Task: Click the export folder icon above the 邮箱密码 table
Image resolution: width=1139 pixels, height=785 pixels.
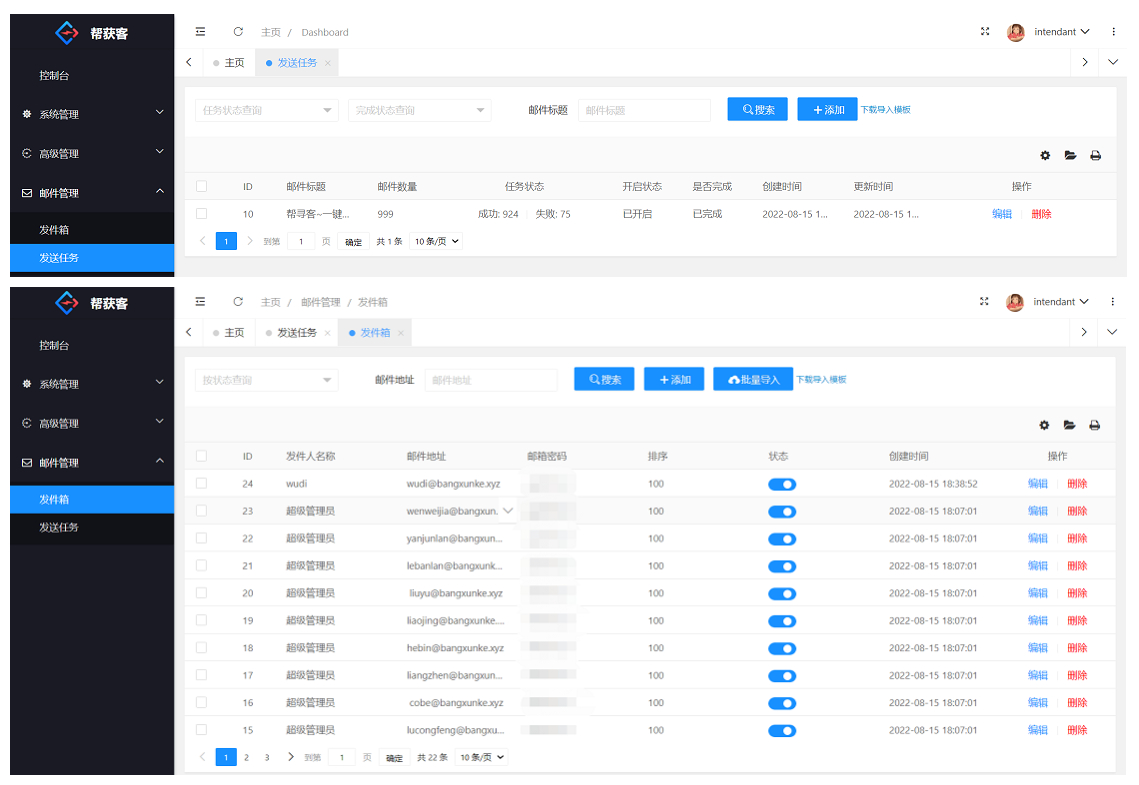Action: (x=1069, y=426)
